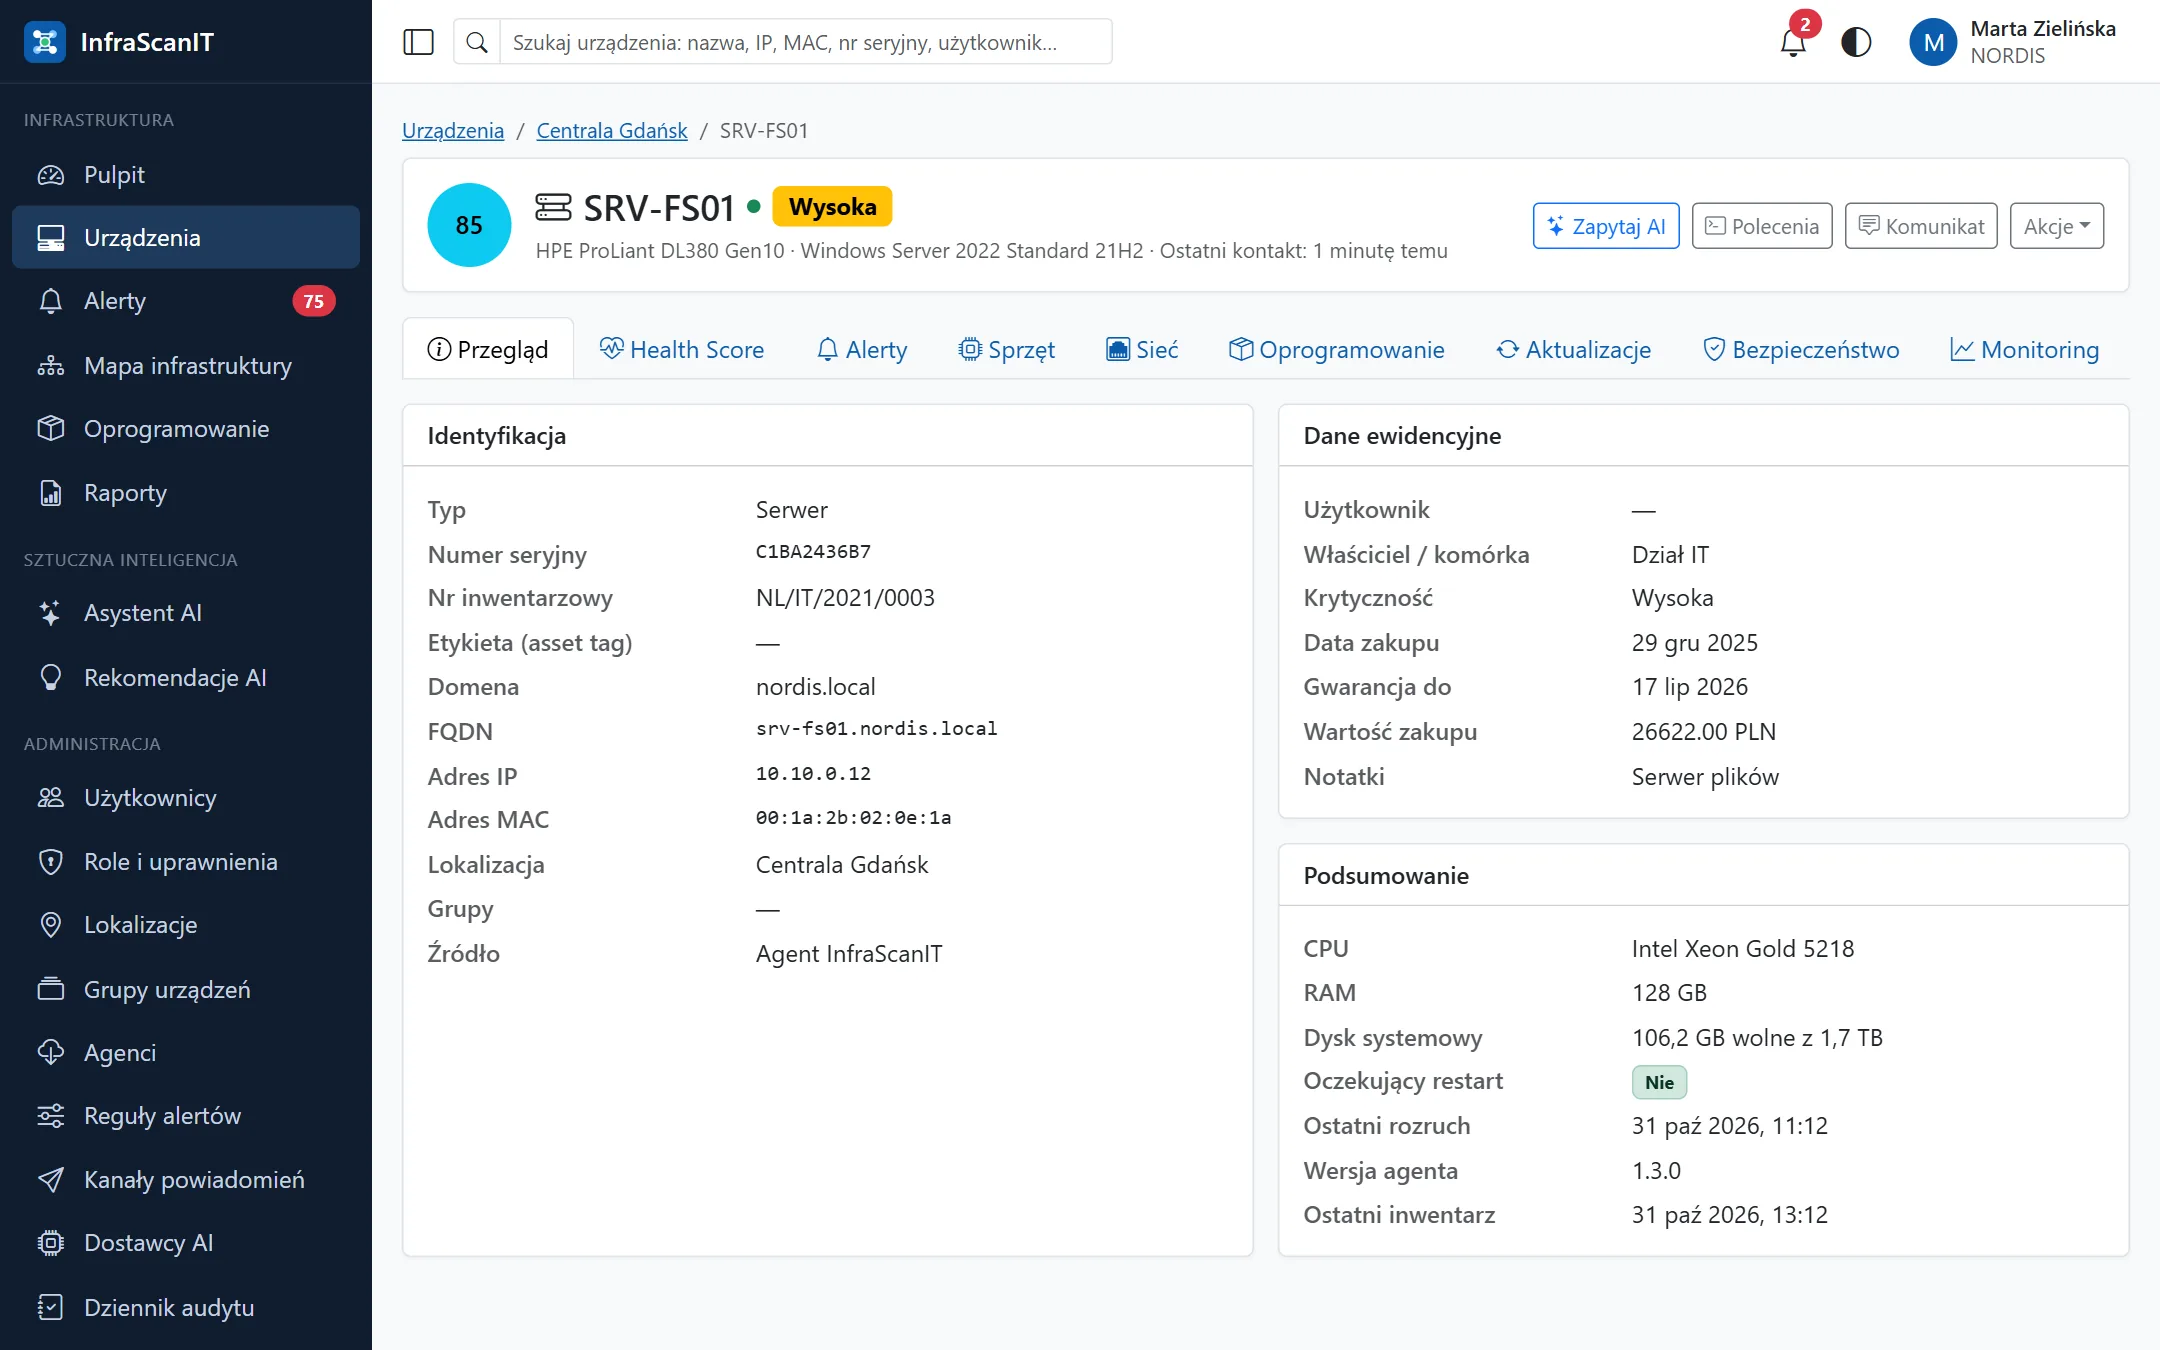Select the Przegląd tab
Viewport: 2160px width, 1350px height.
[x=488, y=349]
